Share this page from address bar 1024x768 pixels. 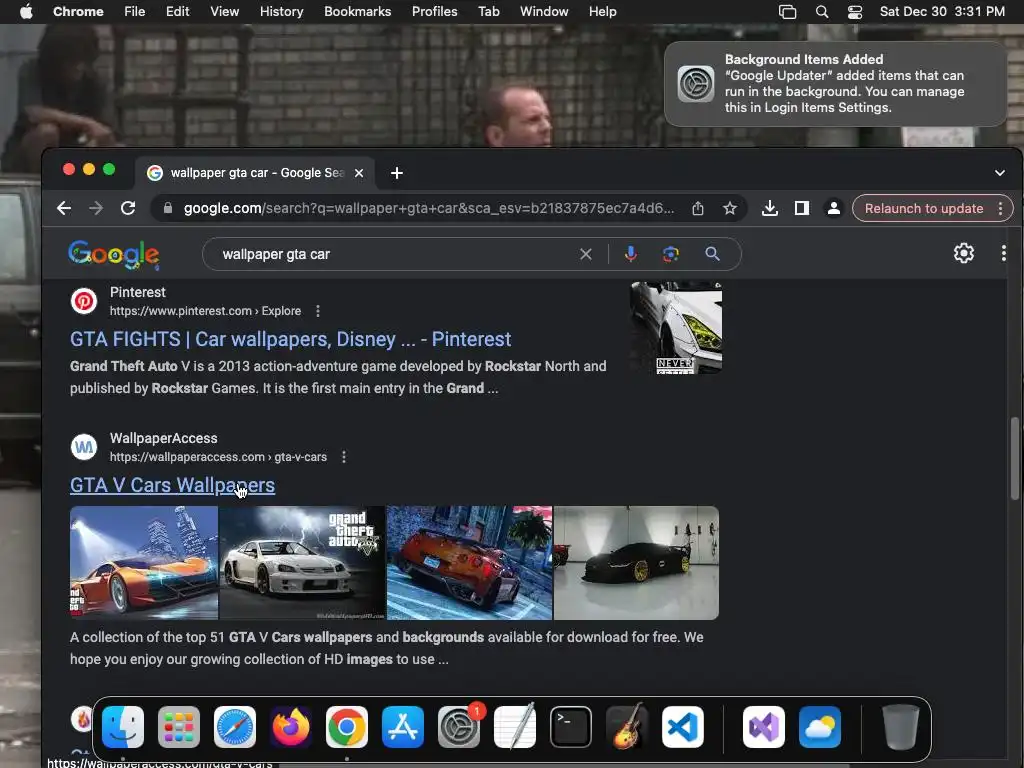pyautogui.click(x=697, y=208)
